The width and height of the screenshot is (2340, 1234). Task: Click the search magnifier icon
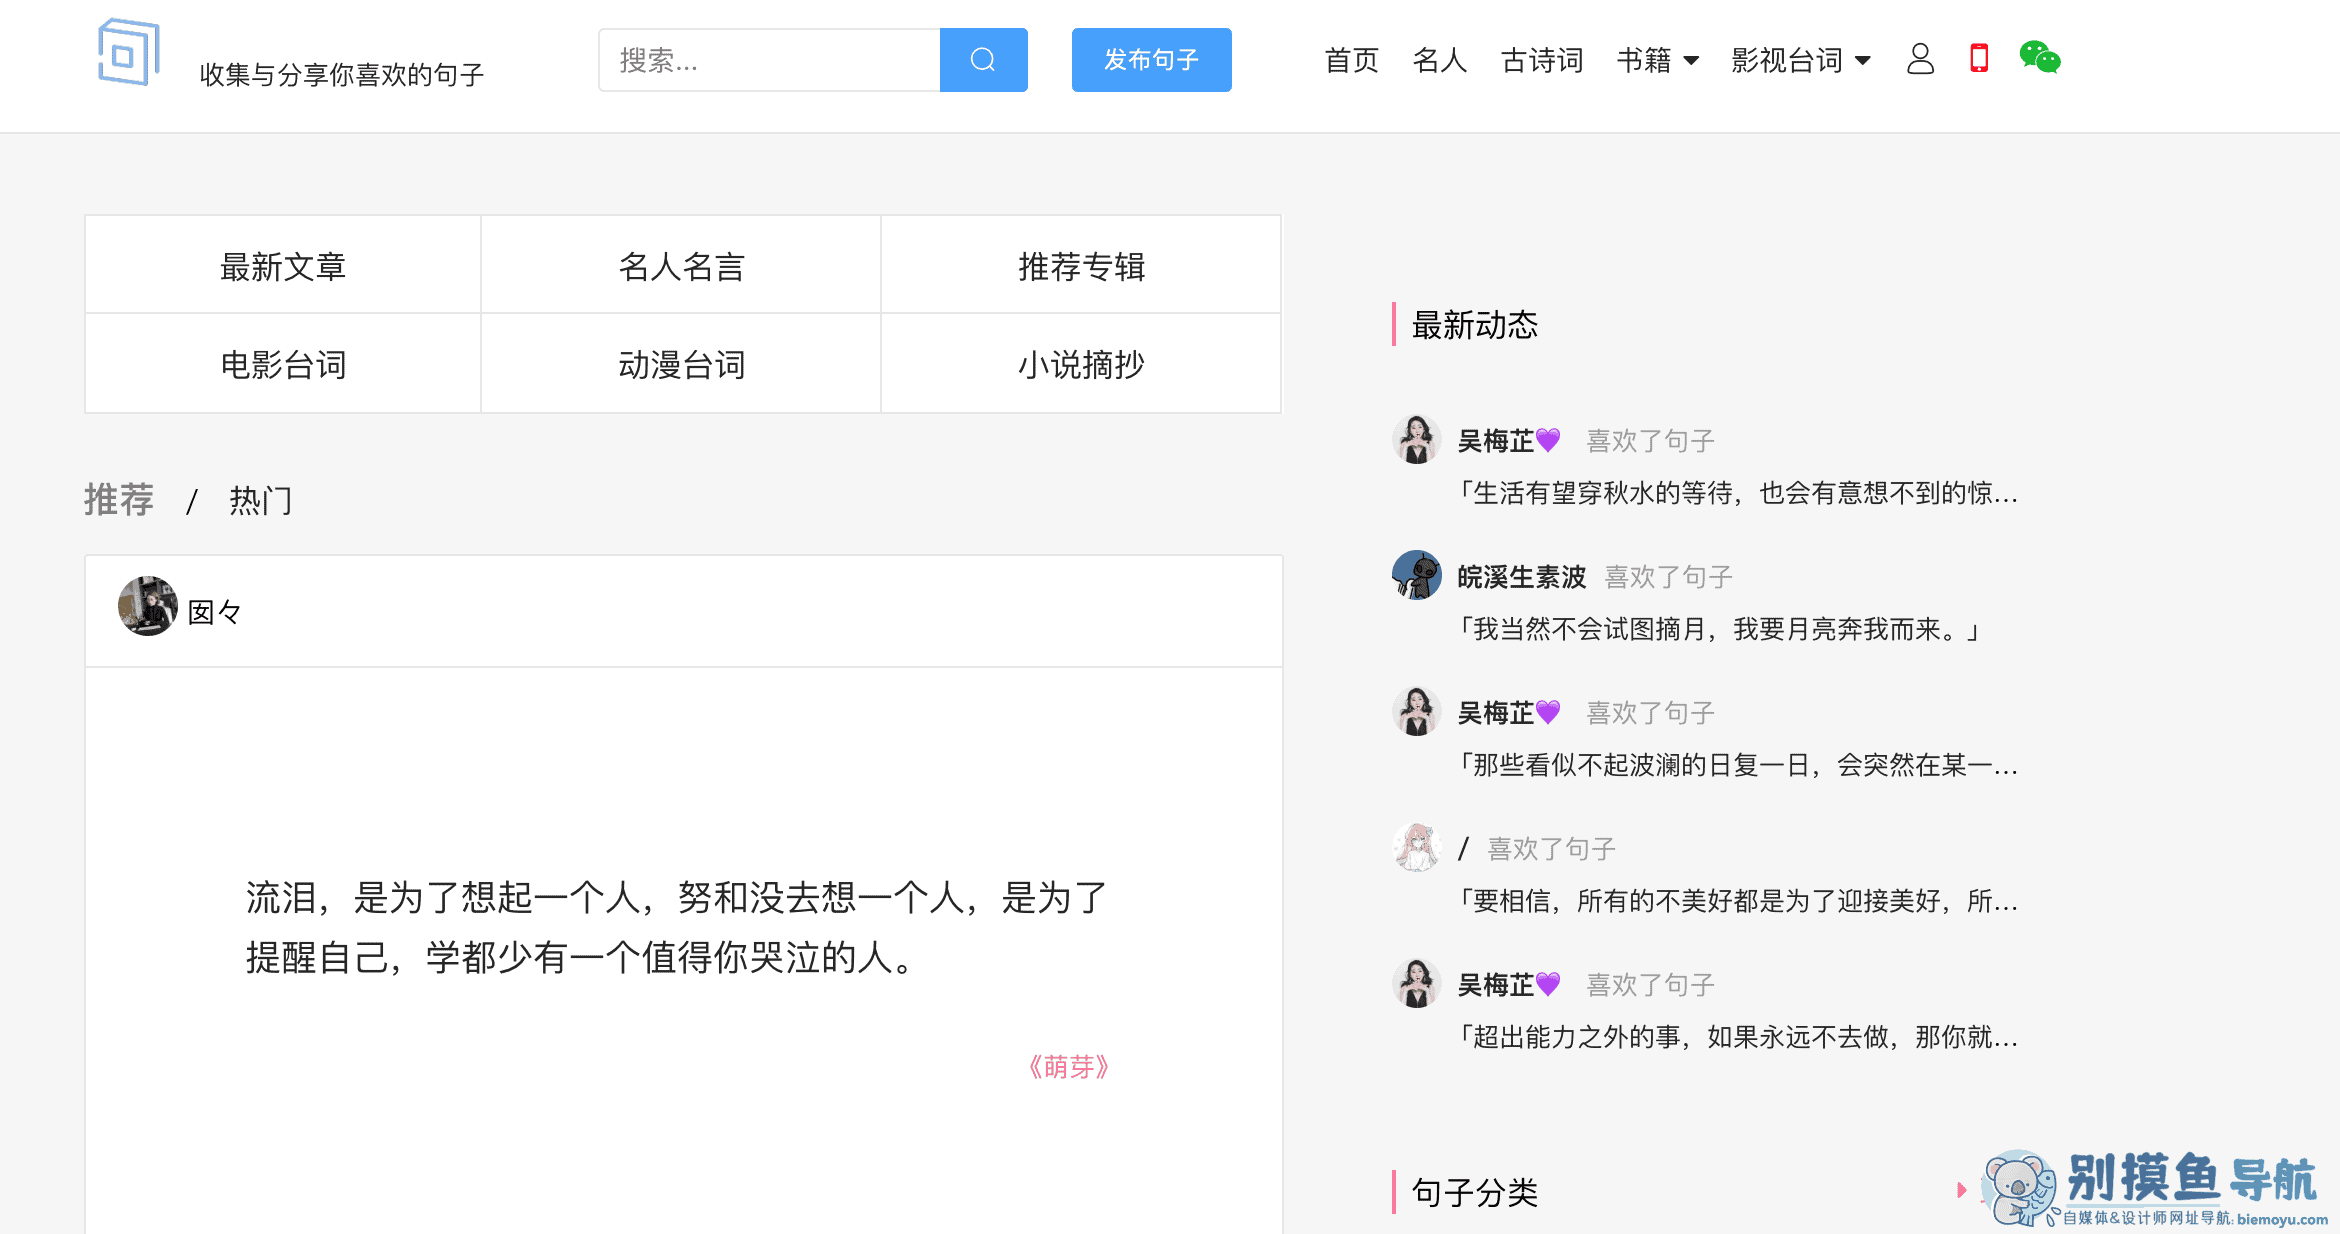[x=983, y=60]
